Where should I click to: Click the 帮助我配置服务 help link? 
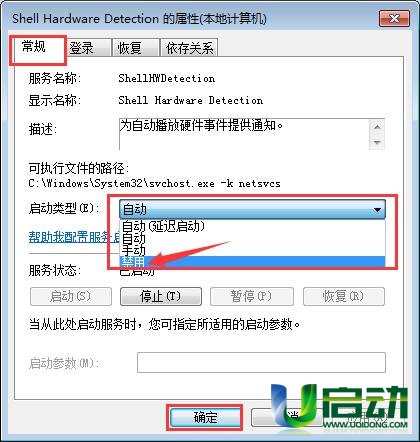point(74,237)
